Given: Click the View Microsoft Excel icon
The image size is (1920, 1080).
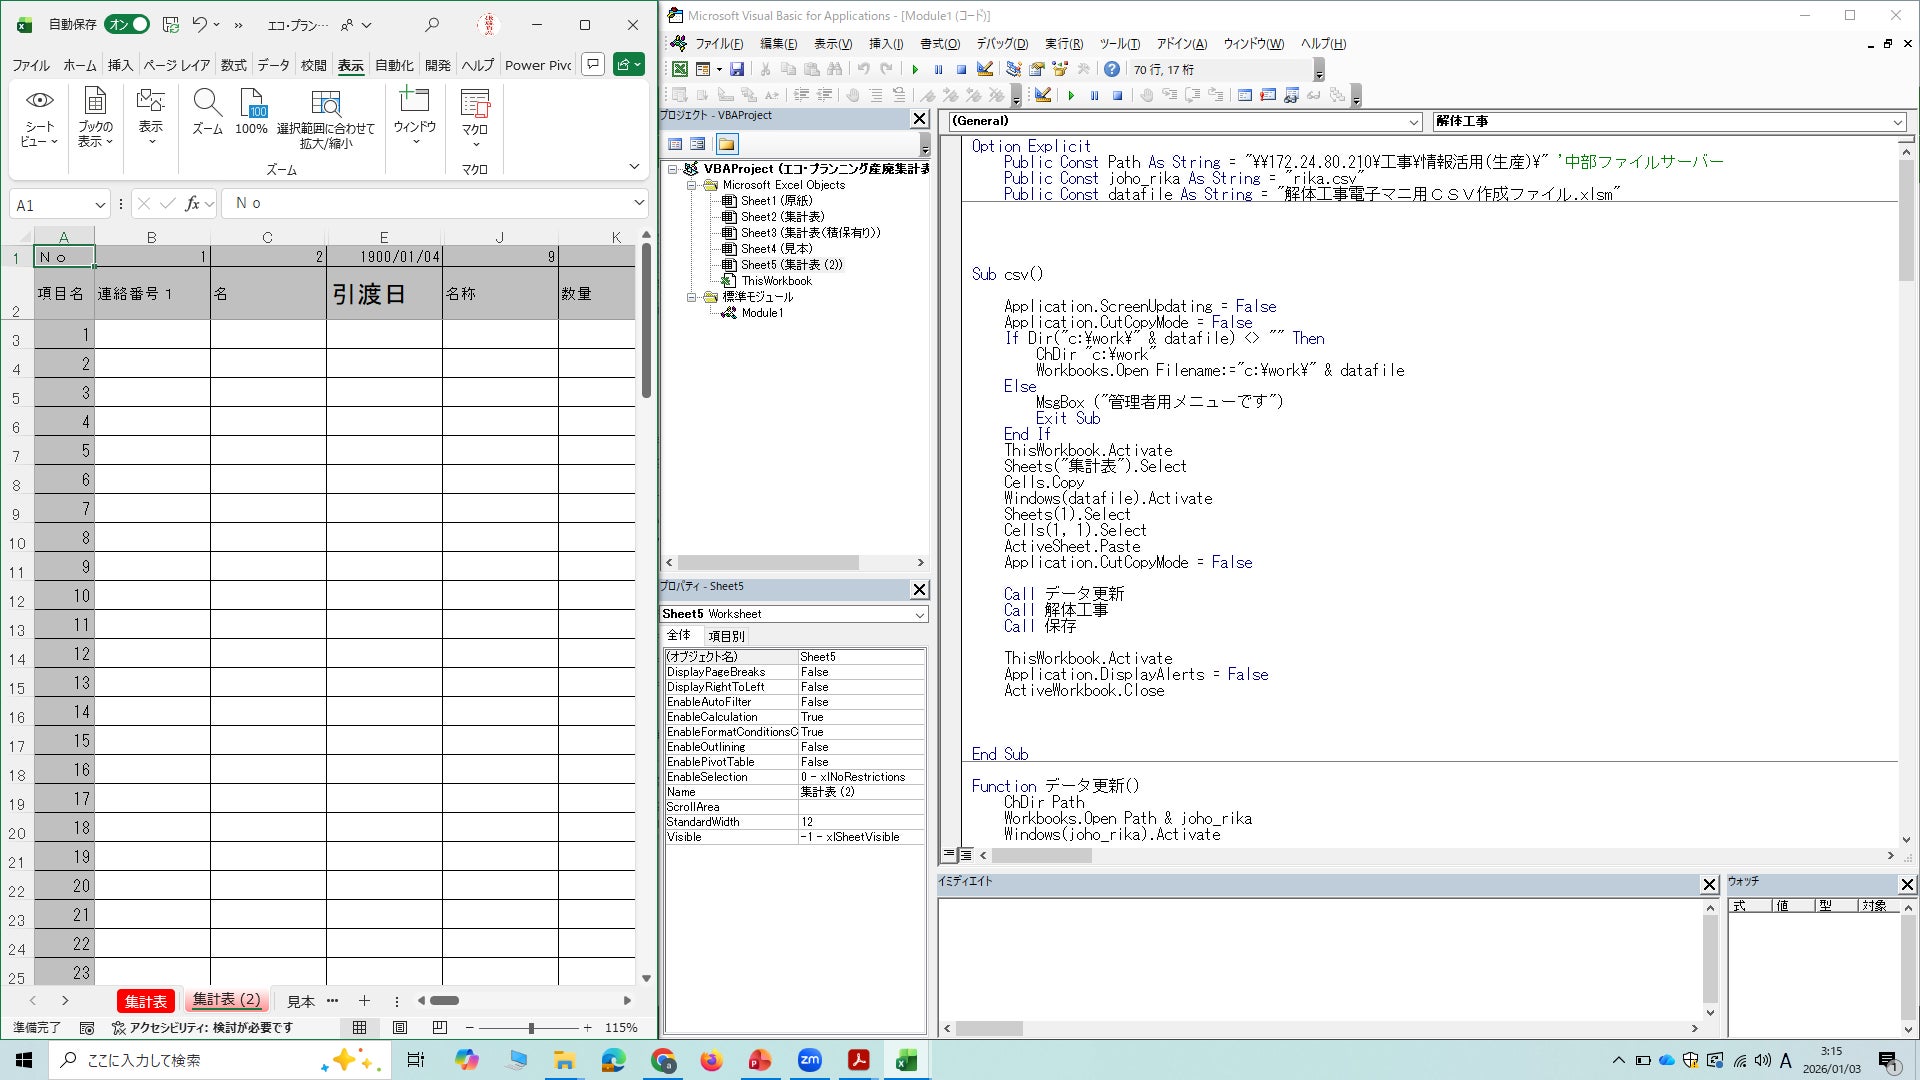Looking at the screenshot, I should pyautogui.click(x=680, y=69).
